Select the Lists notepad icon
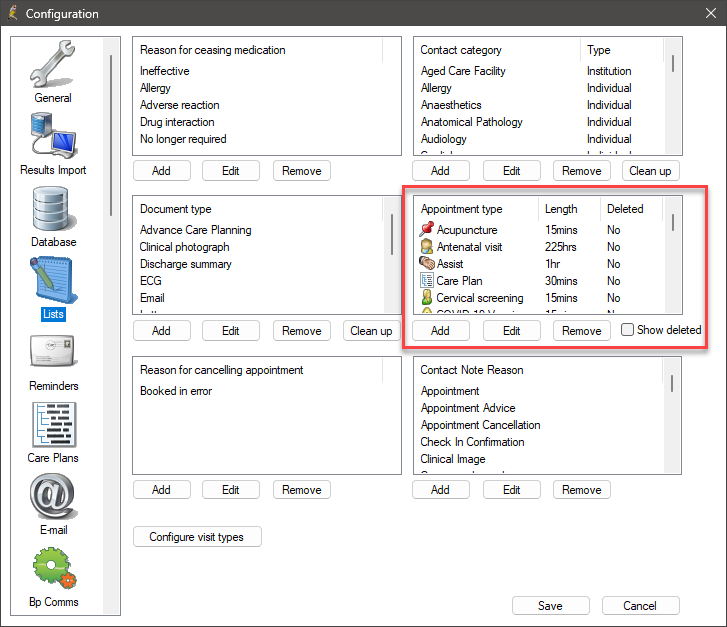The image size is (727, 627). click(53, 281)
